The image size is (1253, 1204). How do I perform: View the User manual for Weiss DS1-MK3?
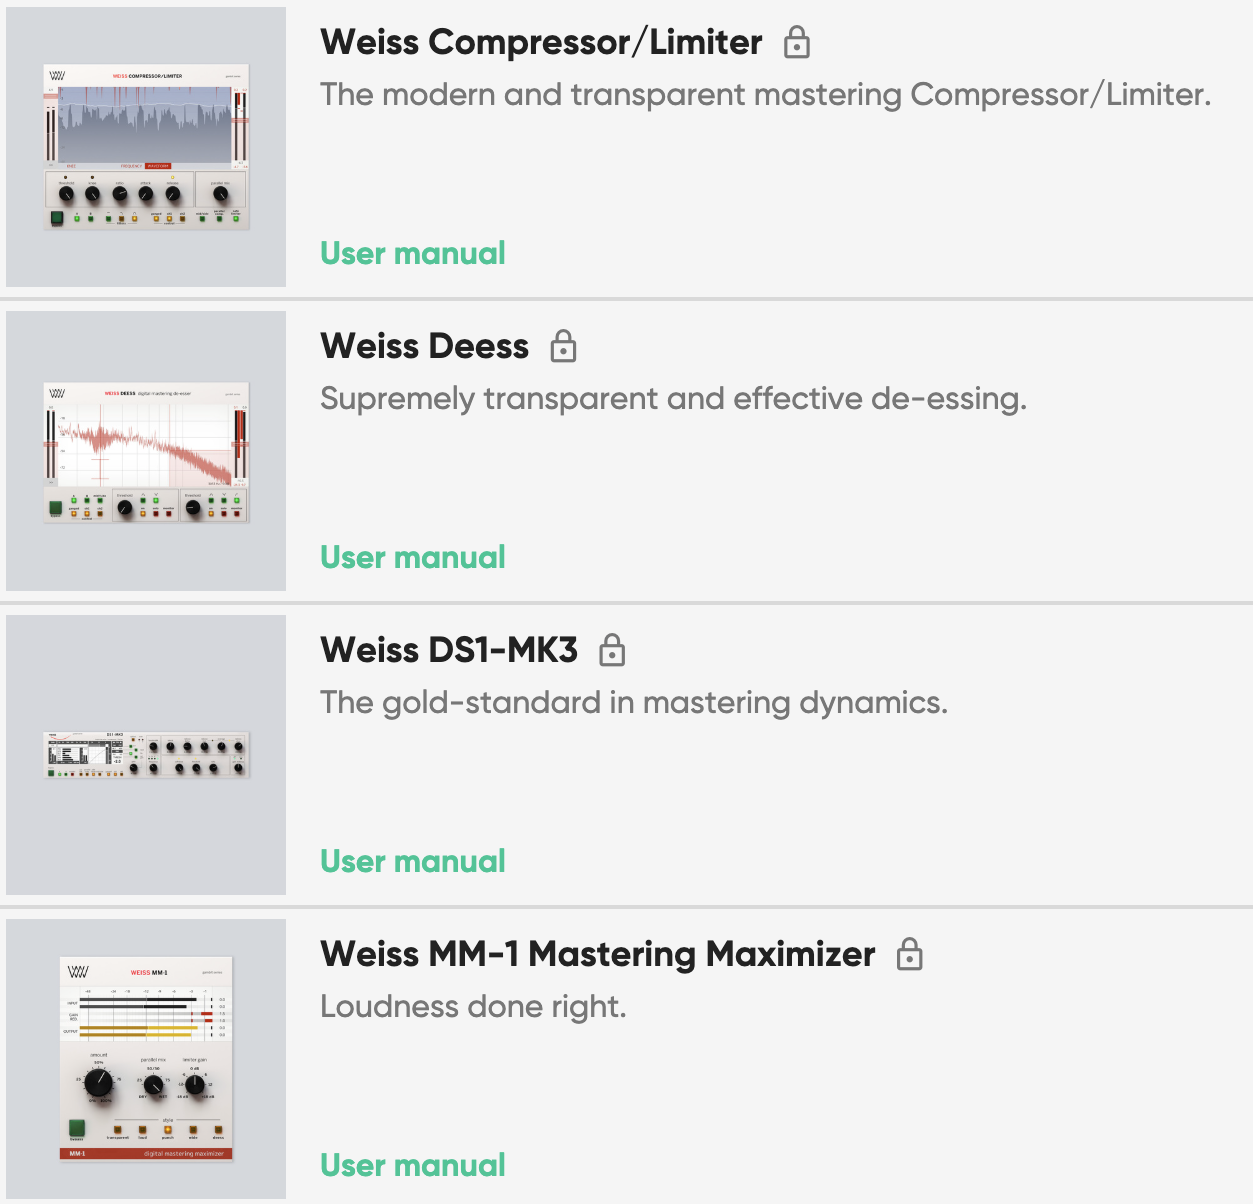412,861
